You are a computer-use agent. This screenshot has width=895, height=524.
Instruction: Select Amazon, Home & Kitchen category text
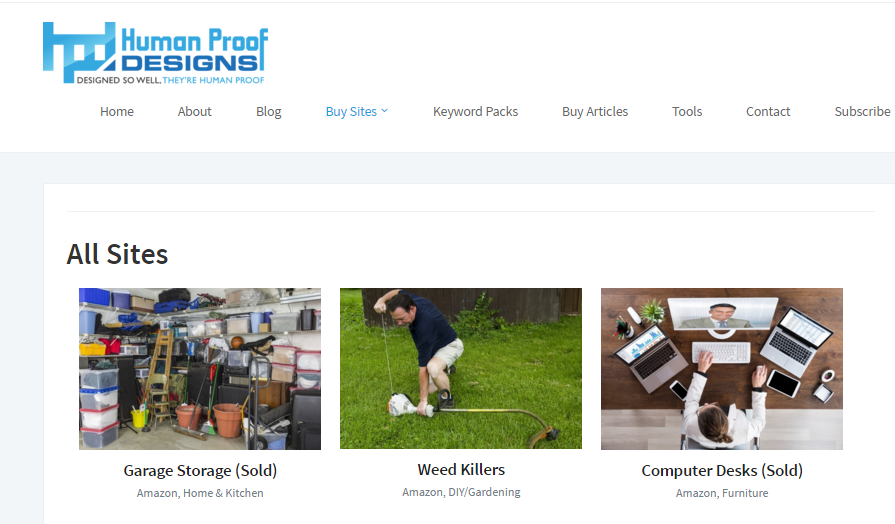point(200,493)
